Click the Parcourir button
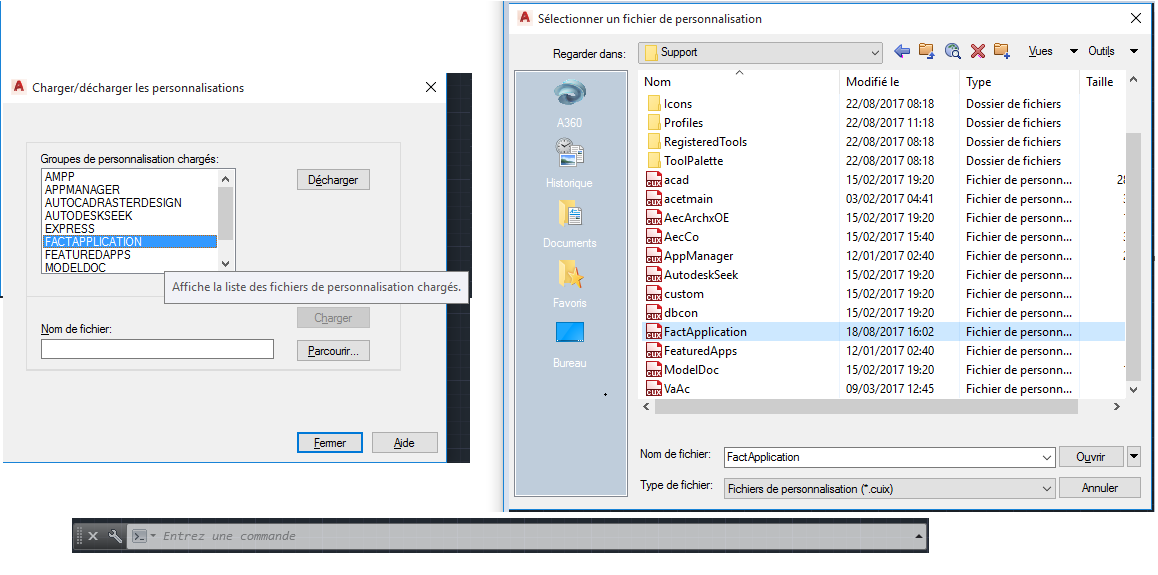This screenshot has width=1158, height=575. [x=333, y=351]
